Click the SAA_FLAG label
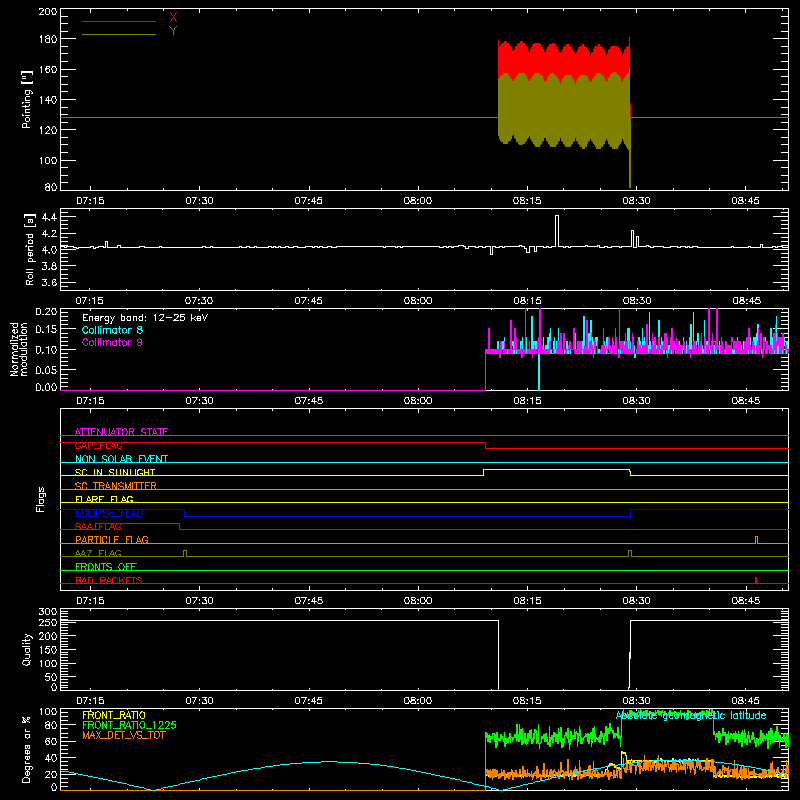800x800 pixels. click(x=98, y=526)
